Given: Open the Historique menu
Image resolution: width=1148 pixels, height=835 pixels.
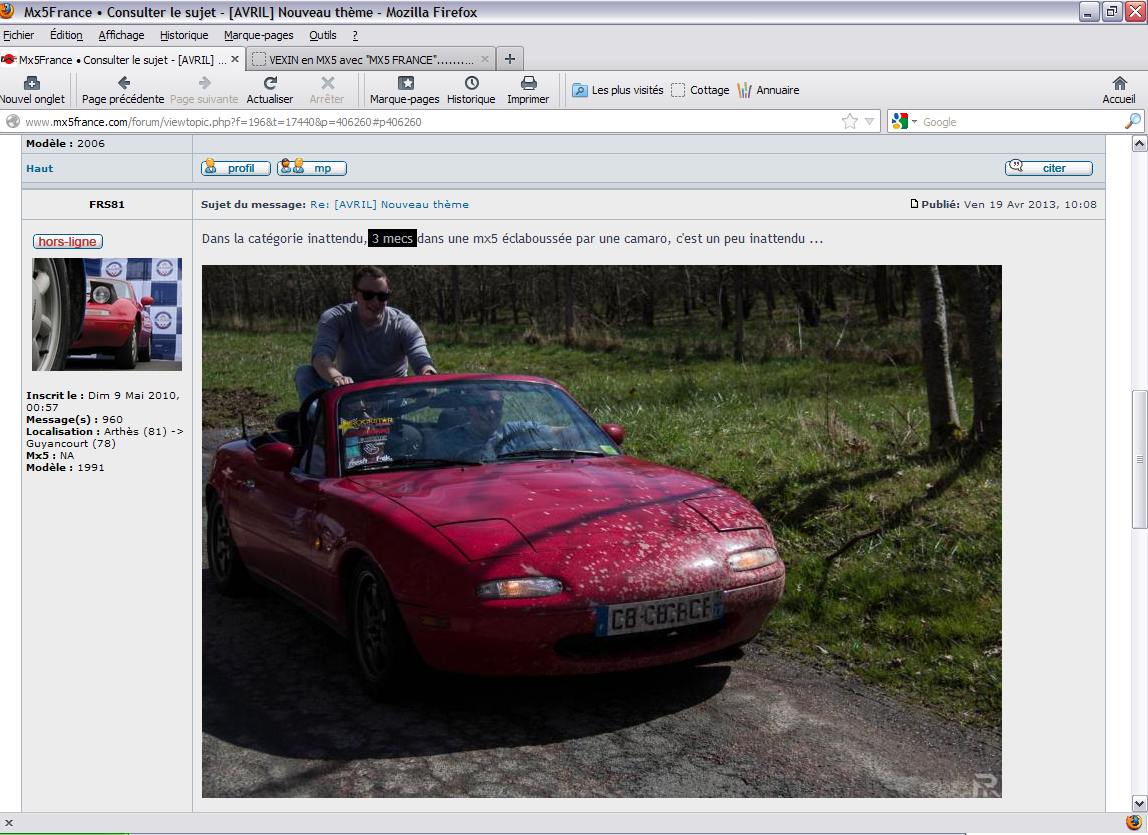Looking at the screenshot, I should (184, 35).
